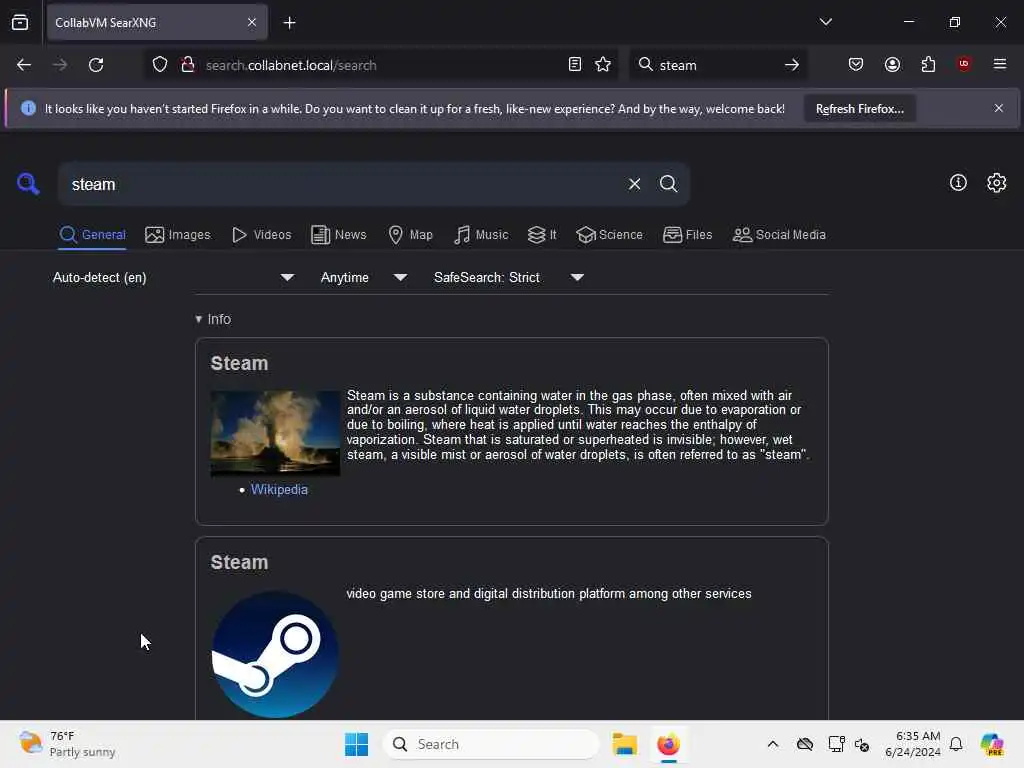Open the SafeSearch: Strict dropdown
Image resolution: width=1024 pixels, height=768 pixels.
tap(508, 278)
